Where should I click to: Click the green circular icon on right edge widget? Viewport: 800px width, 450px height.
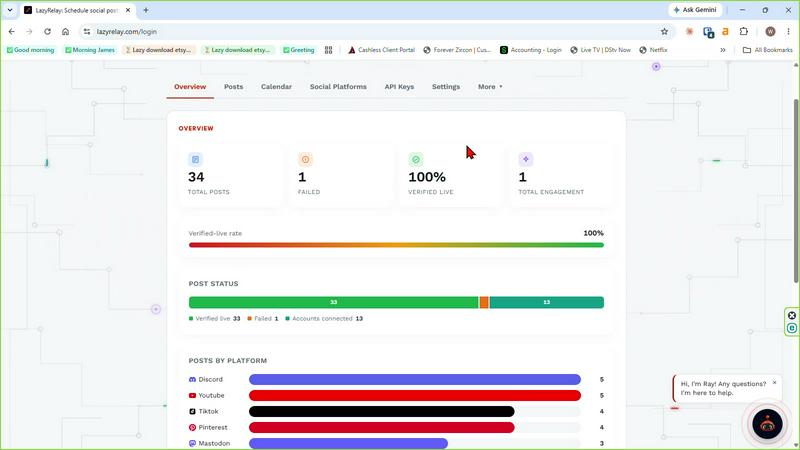[x=792, y=329]
